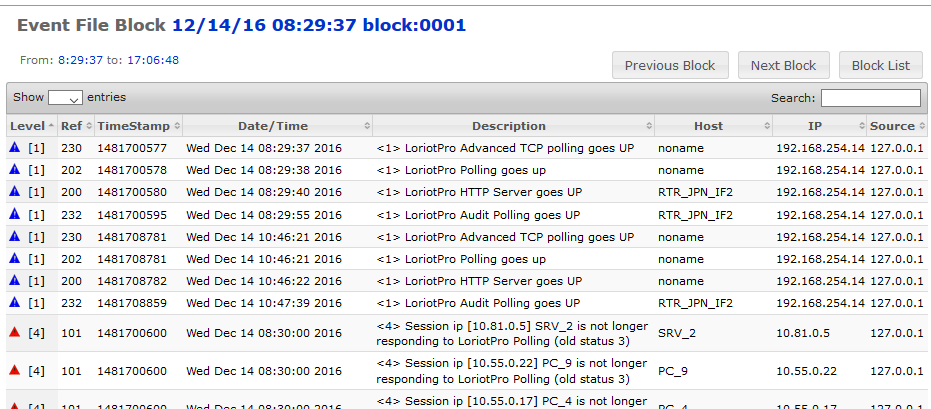Go to the Next Block
The image size is (931, 409).
783,66
